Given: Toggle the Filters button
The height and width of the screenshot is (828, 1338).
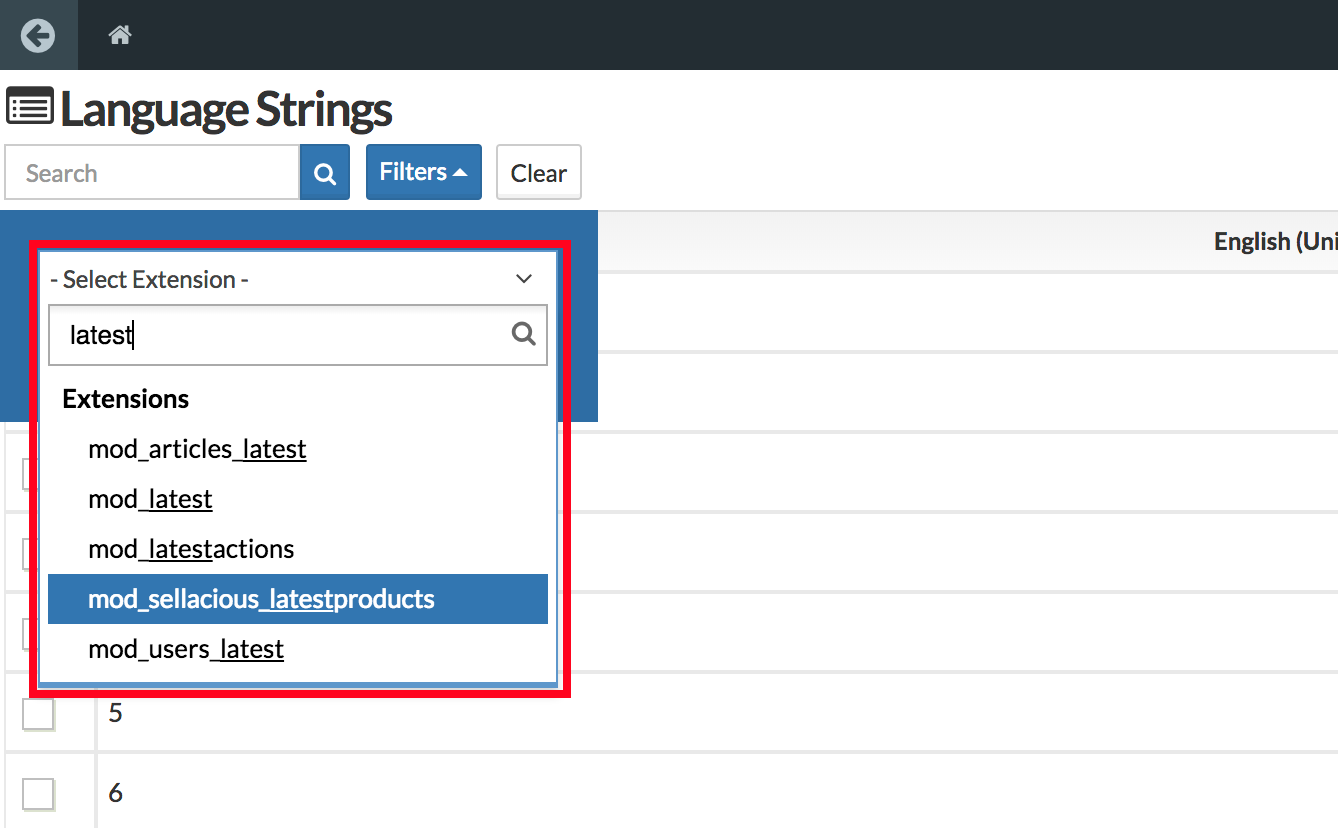Looking at the screenshot, I should point(424,172).
